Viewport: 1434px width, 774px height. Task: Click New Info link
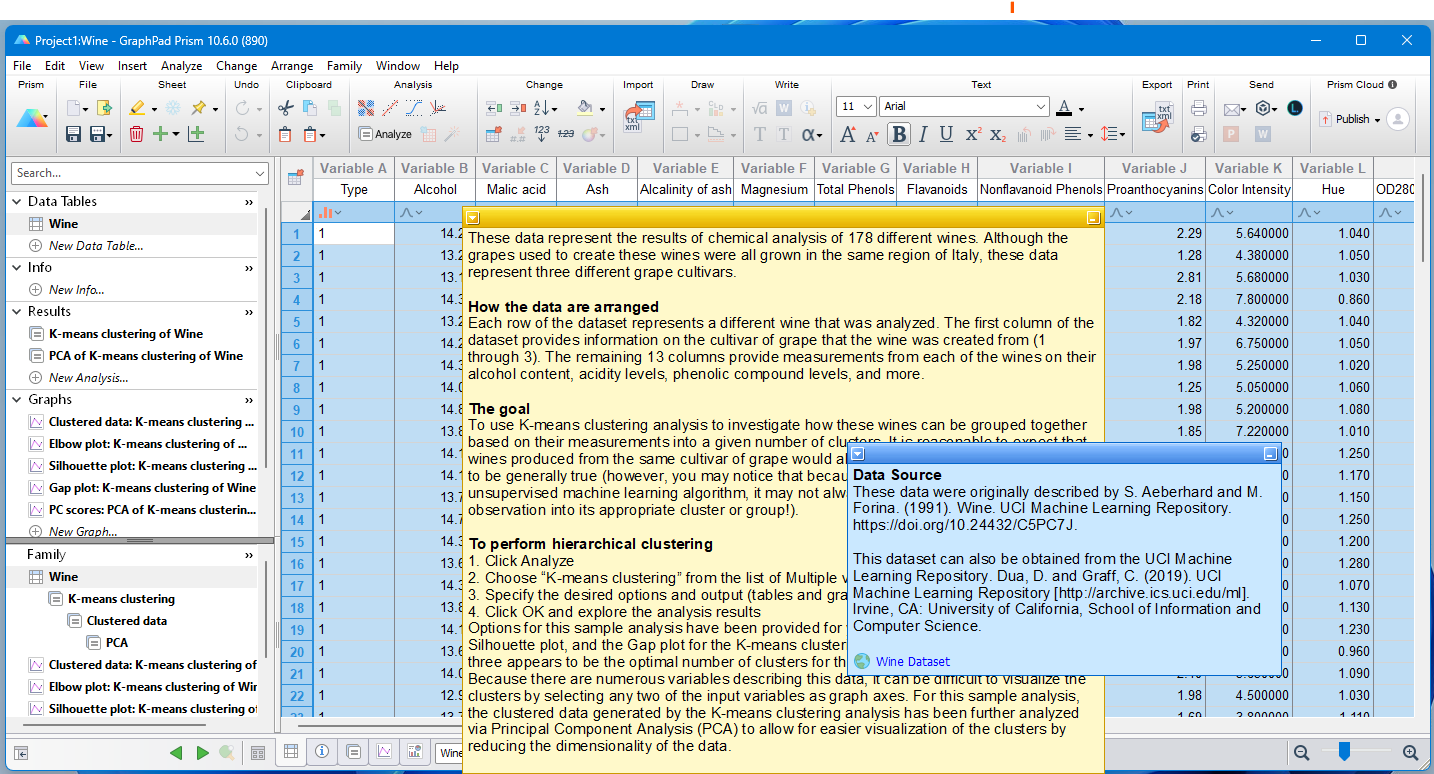point(77,289)
